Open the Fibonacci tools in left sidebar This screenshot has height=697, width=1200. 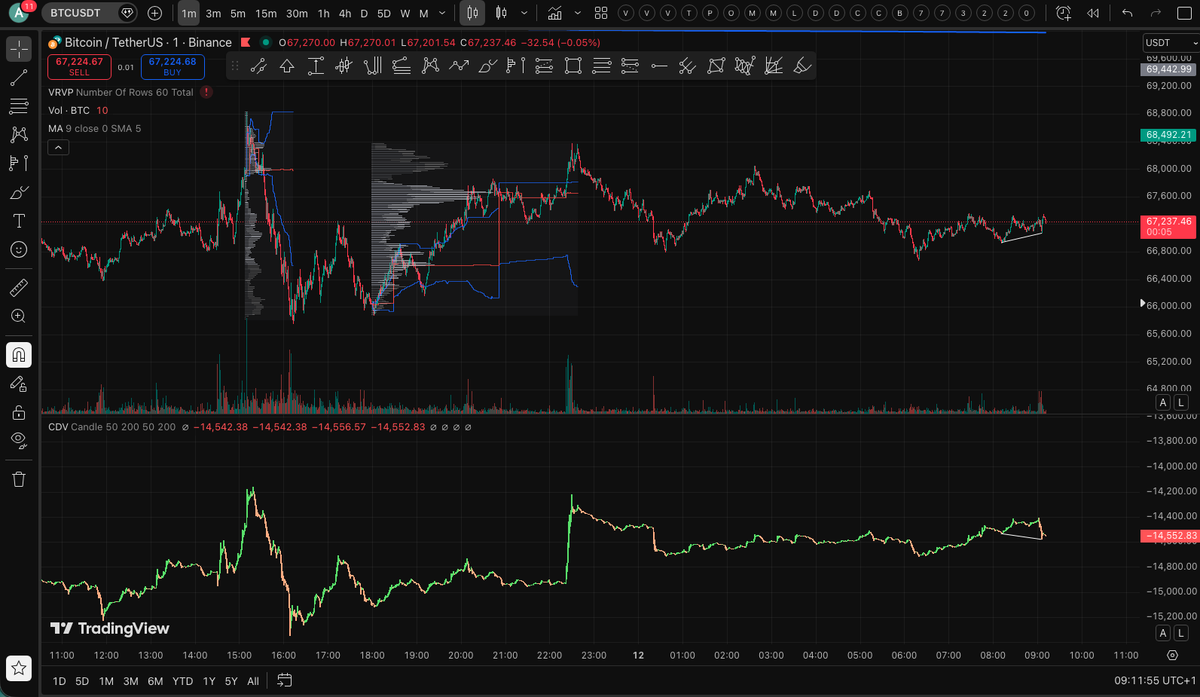click(18, 106)
